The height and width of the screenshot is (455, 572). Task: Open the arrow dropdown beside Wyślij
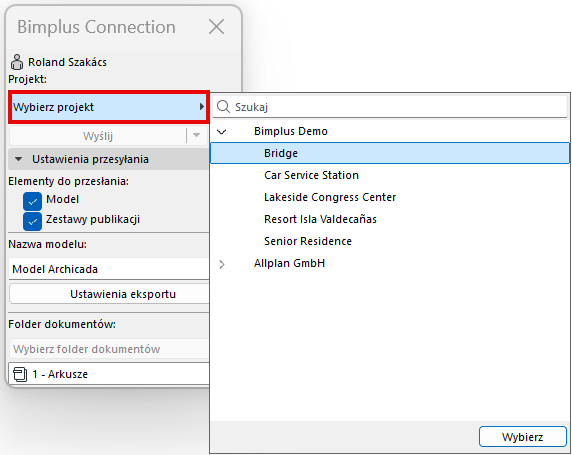pyautogui.click(x=196, y=135)
